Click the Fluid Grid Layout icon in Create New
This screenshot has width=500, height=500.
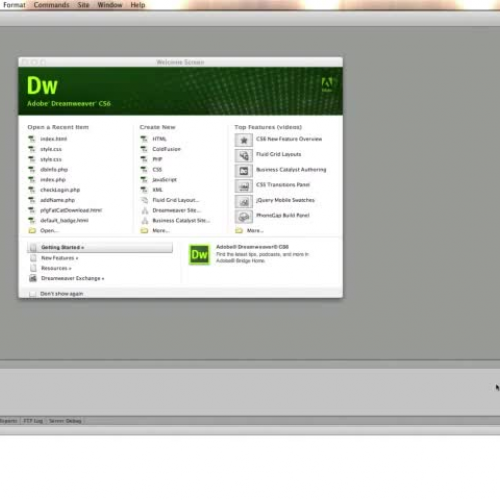(144, 200)
